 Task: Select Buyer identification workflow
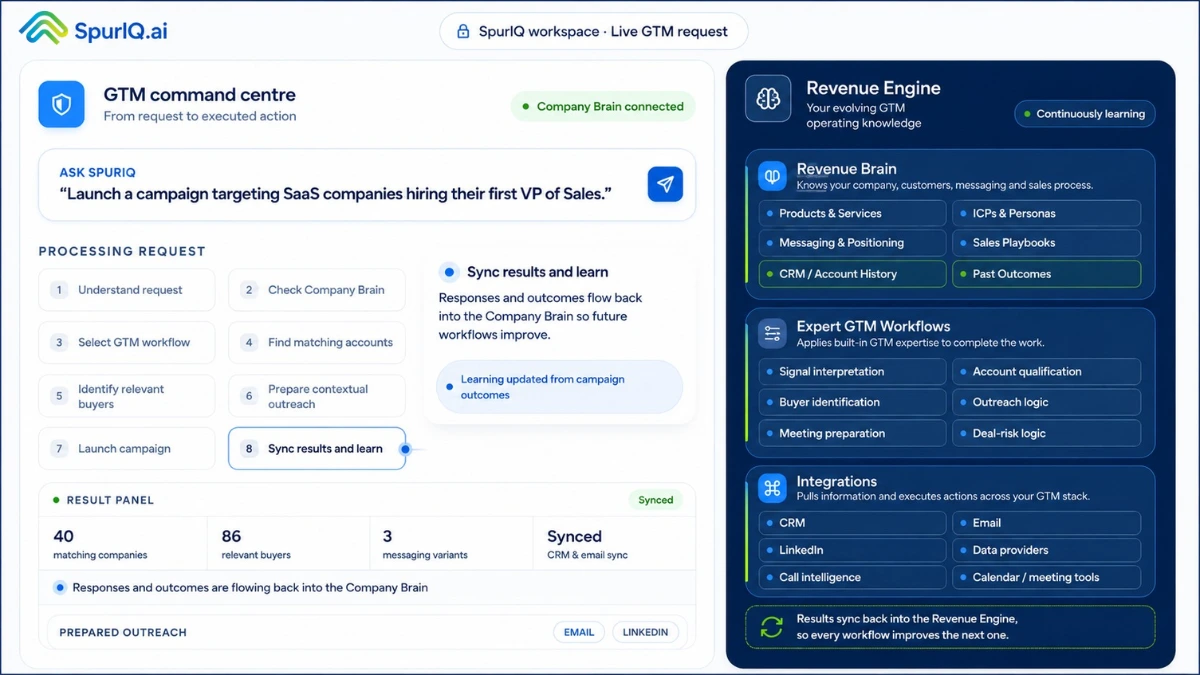click(x=852, y=402)
